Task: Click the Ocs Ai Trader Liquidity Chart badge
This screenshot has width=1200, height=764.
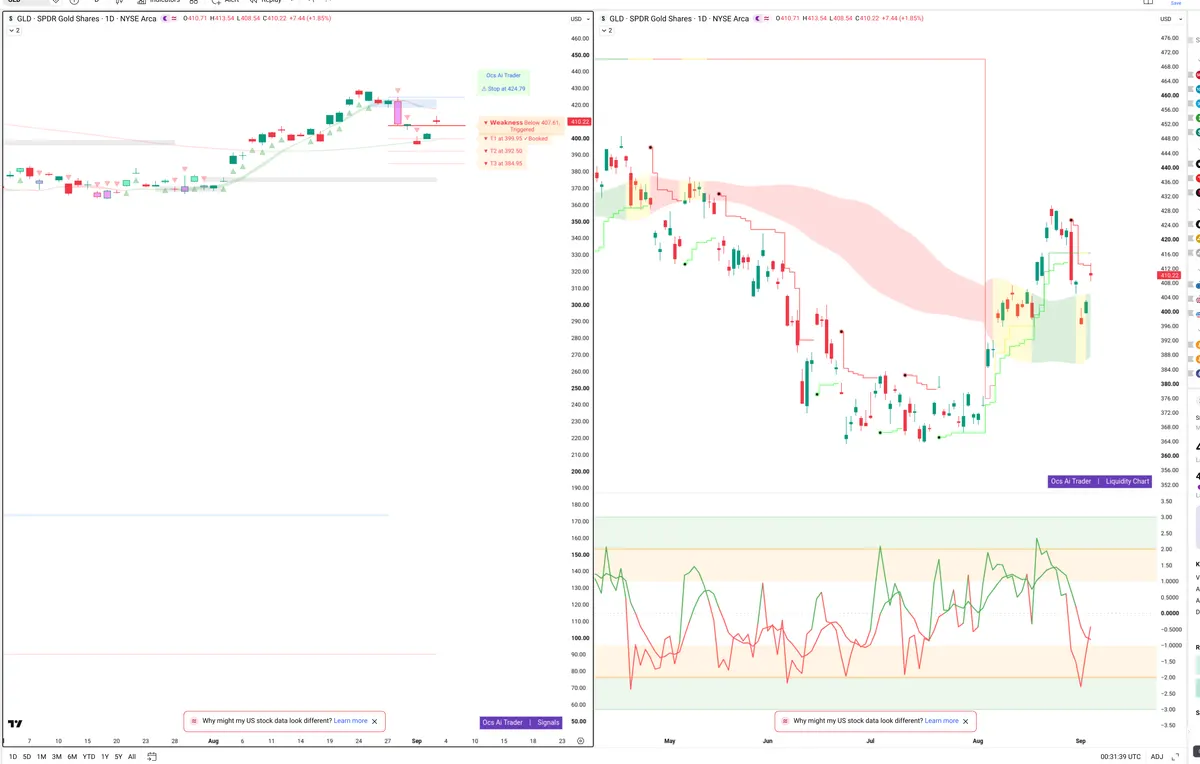Action: click(x=1100, y=481)
